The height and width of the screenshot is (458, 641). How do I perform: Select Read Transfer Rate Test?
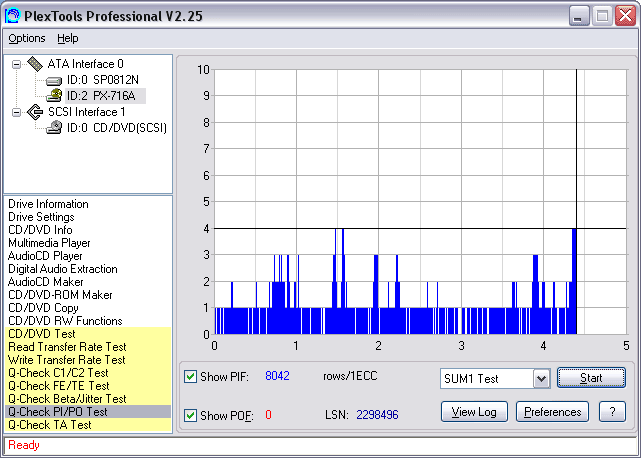point(88,347)
